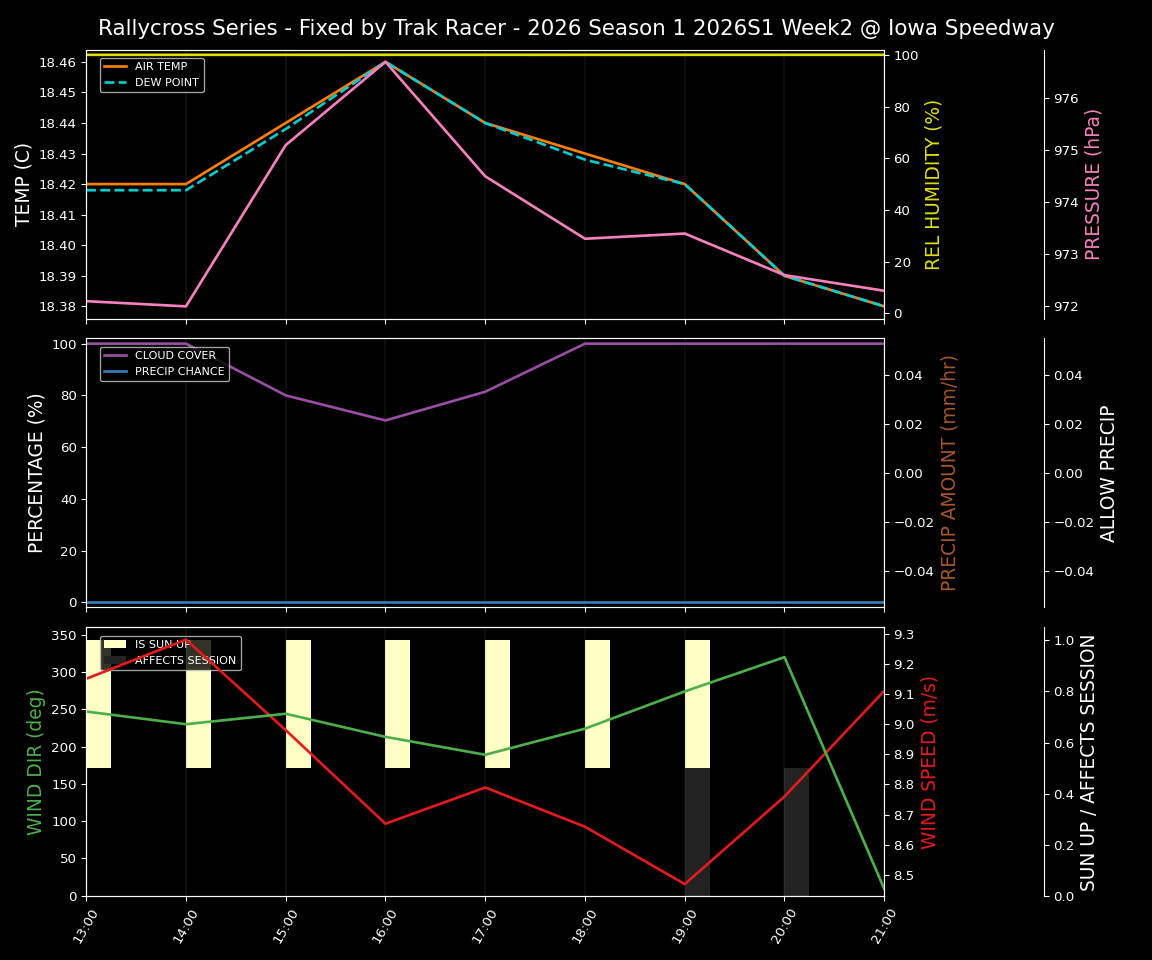Select the green WIND DIR line peak near 20:00

pyautogui.click(x=783, y=657)
